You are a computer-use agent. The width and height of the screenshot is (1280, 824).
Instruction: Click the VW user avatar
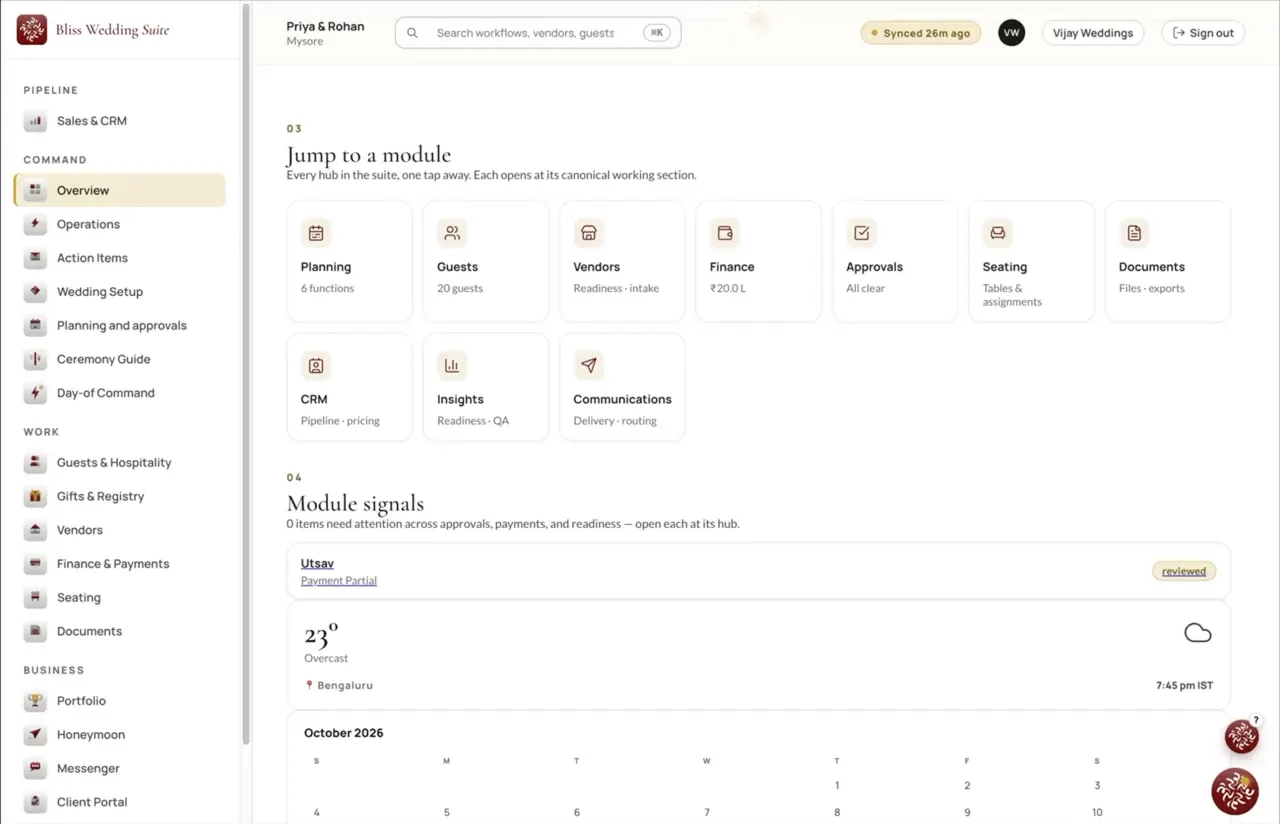coord(1012,33)
